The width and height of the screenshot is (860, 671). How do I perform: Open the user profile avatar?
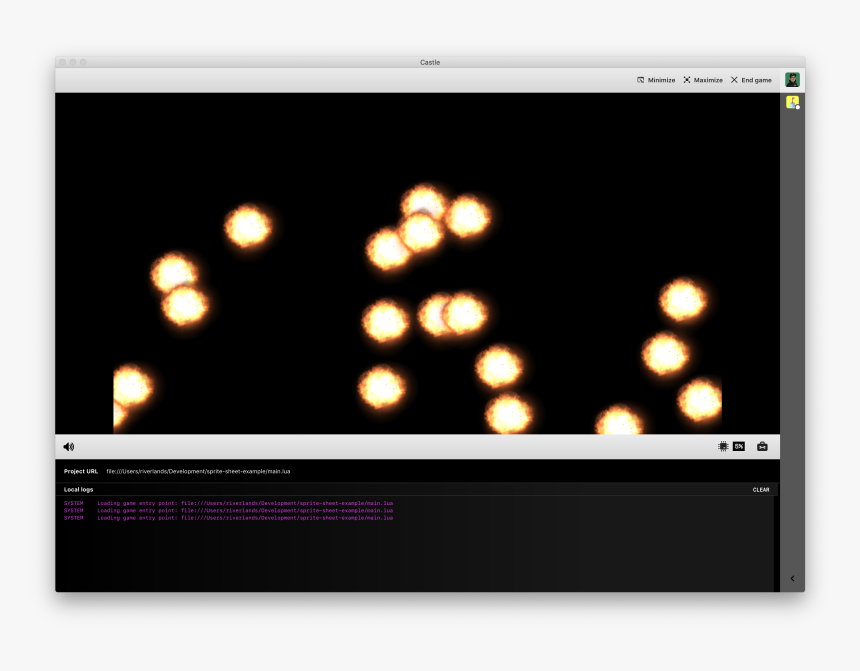[792, 80]
